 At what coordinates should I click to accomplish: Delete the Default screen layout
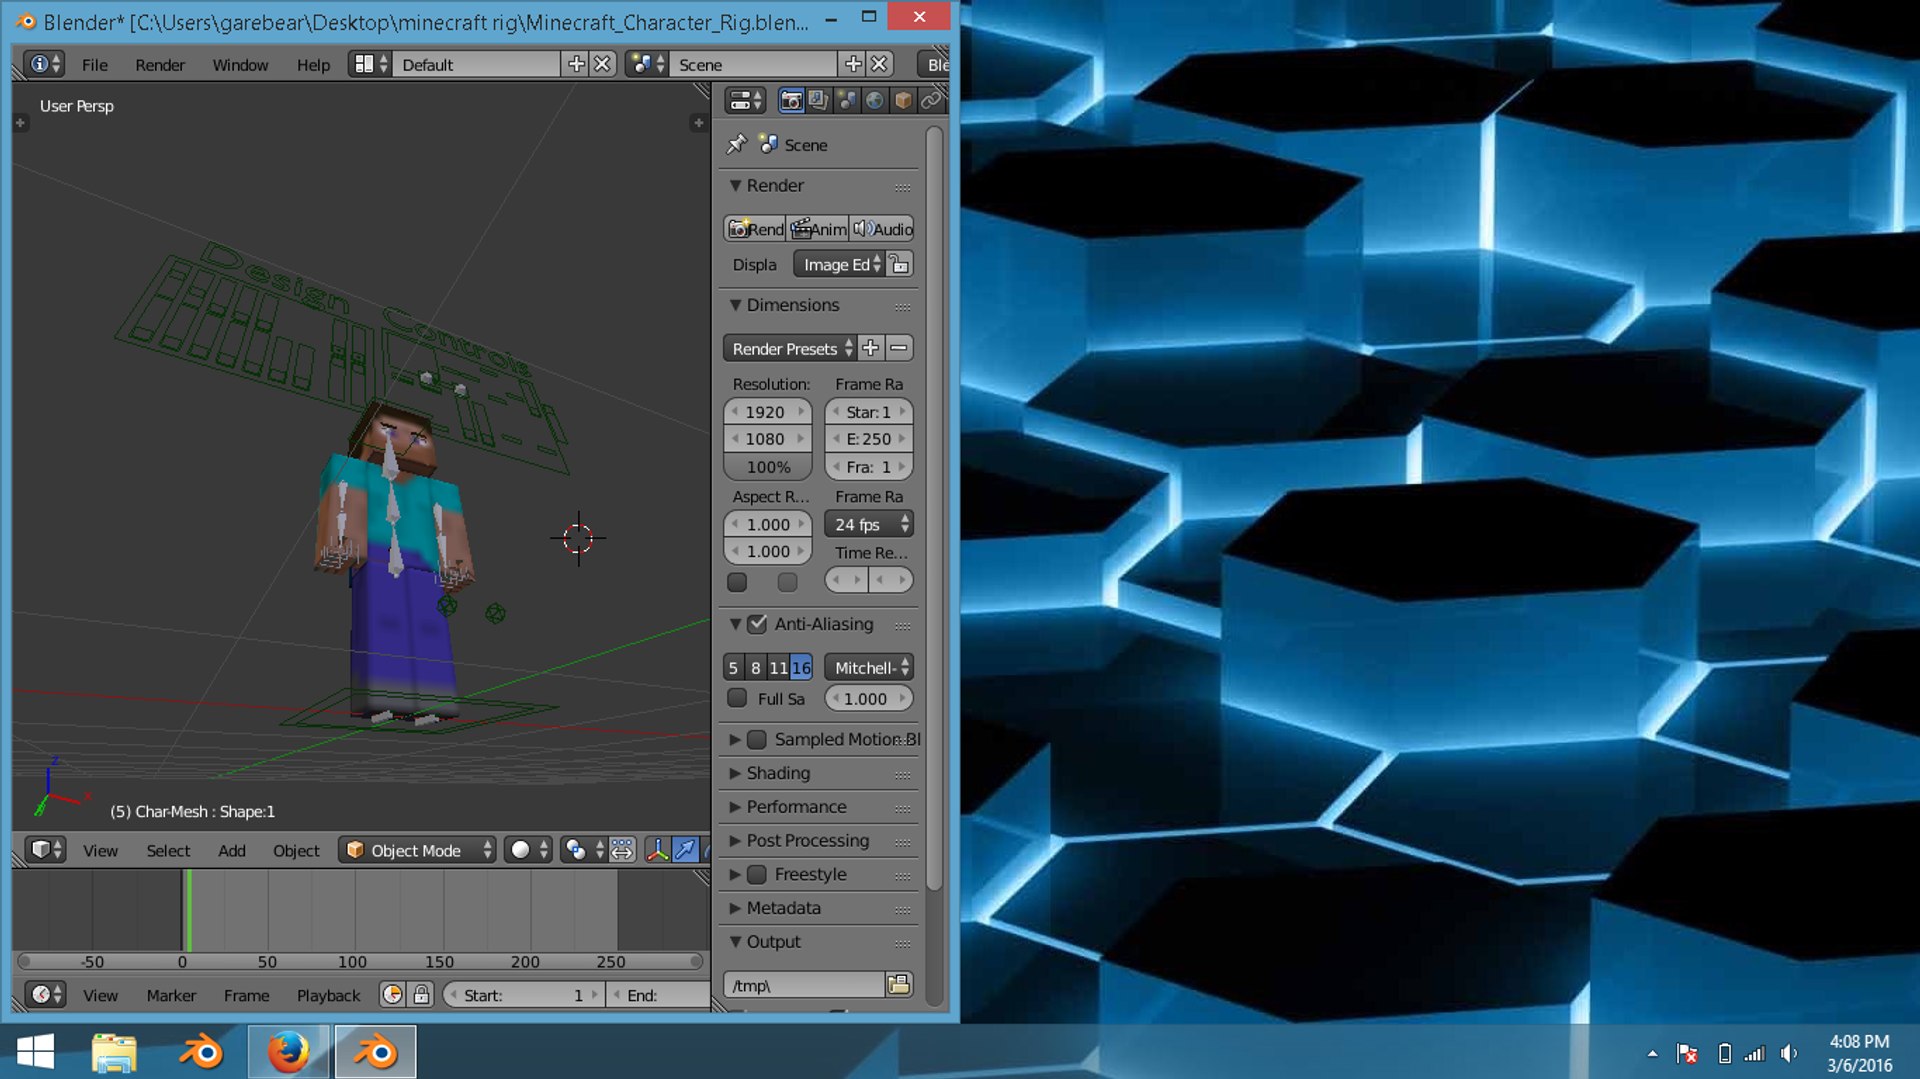click(602, 64)
